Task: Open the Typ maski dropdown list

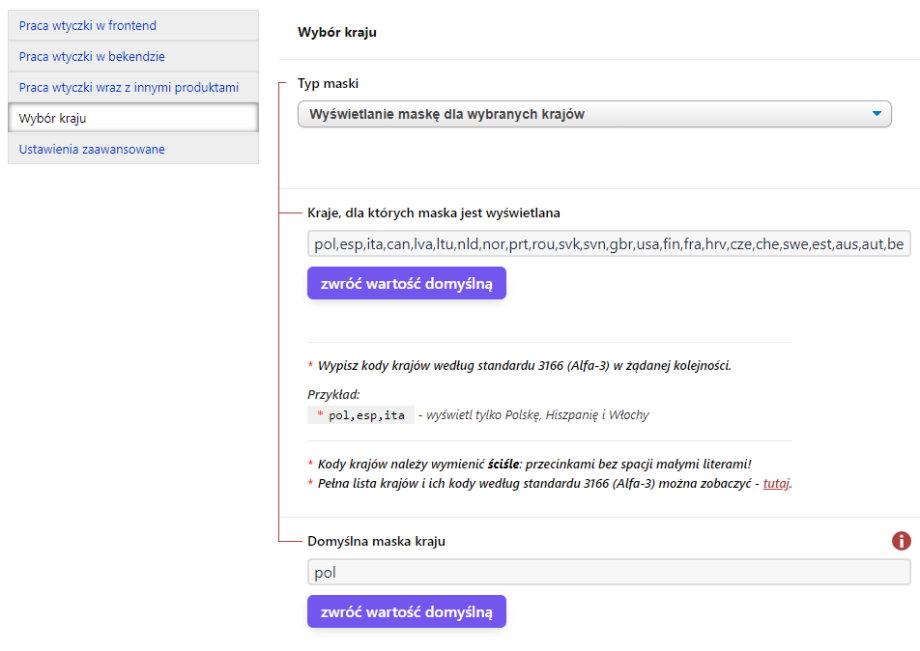Action: pyautogui.click(x=594, y=114)
